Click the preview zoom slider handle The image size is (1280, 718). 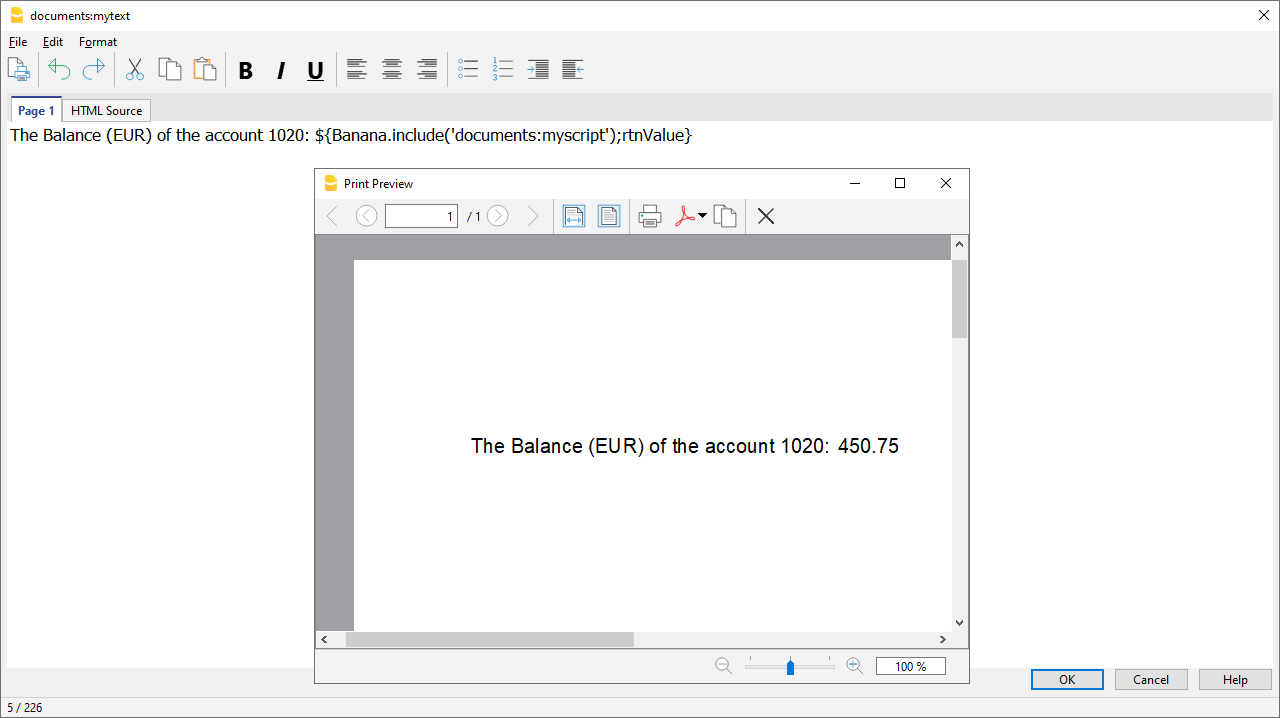click(790, 667)
